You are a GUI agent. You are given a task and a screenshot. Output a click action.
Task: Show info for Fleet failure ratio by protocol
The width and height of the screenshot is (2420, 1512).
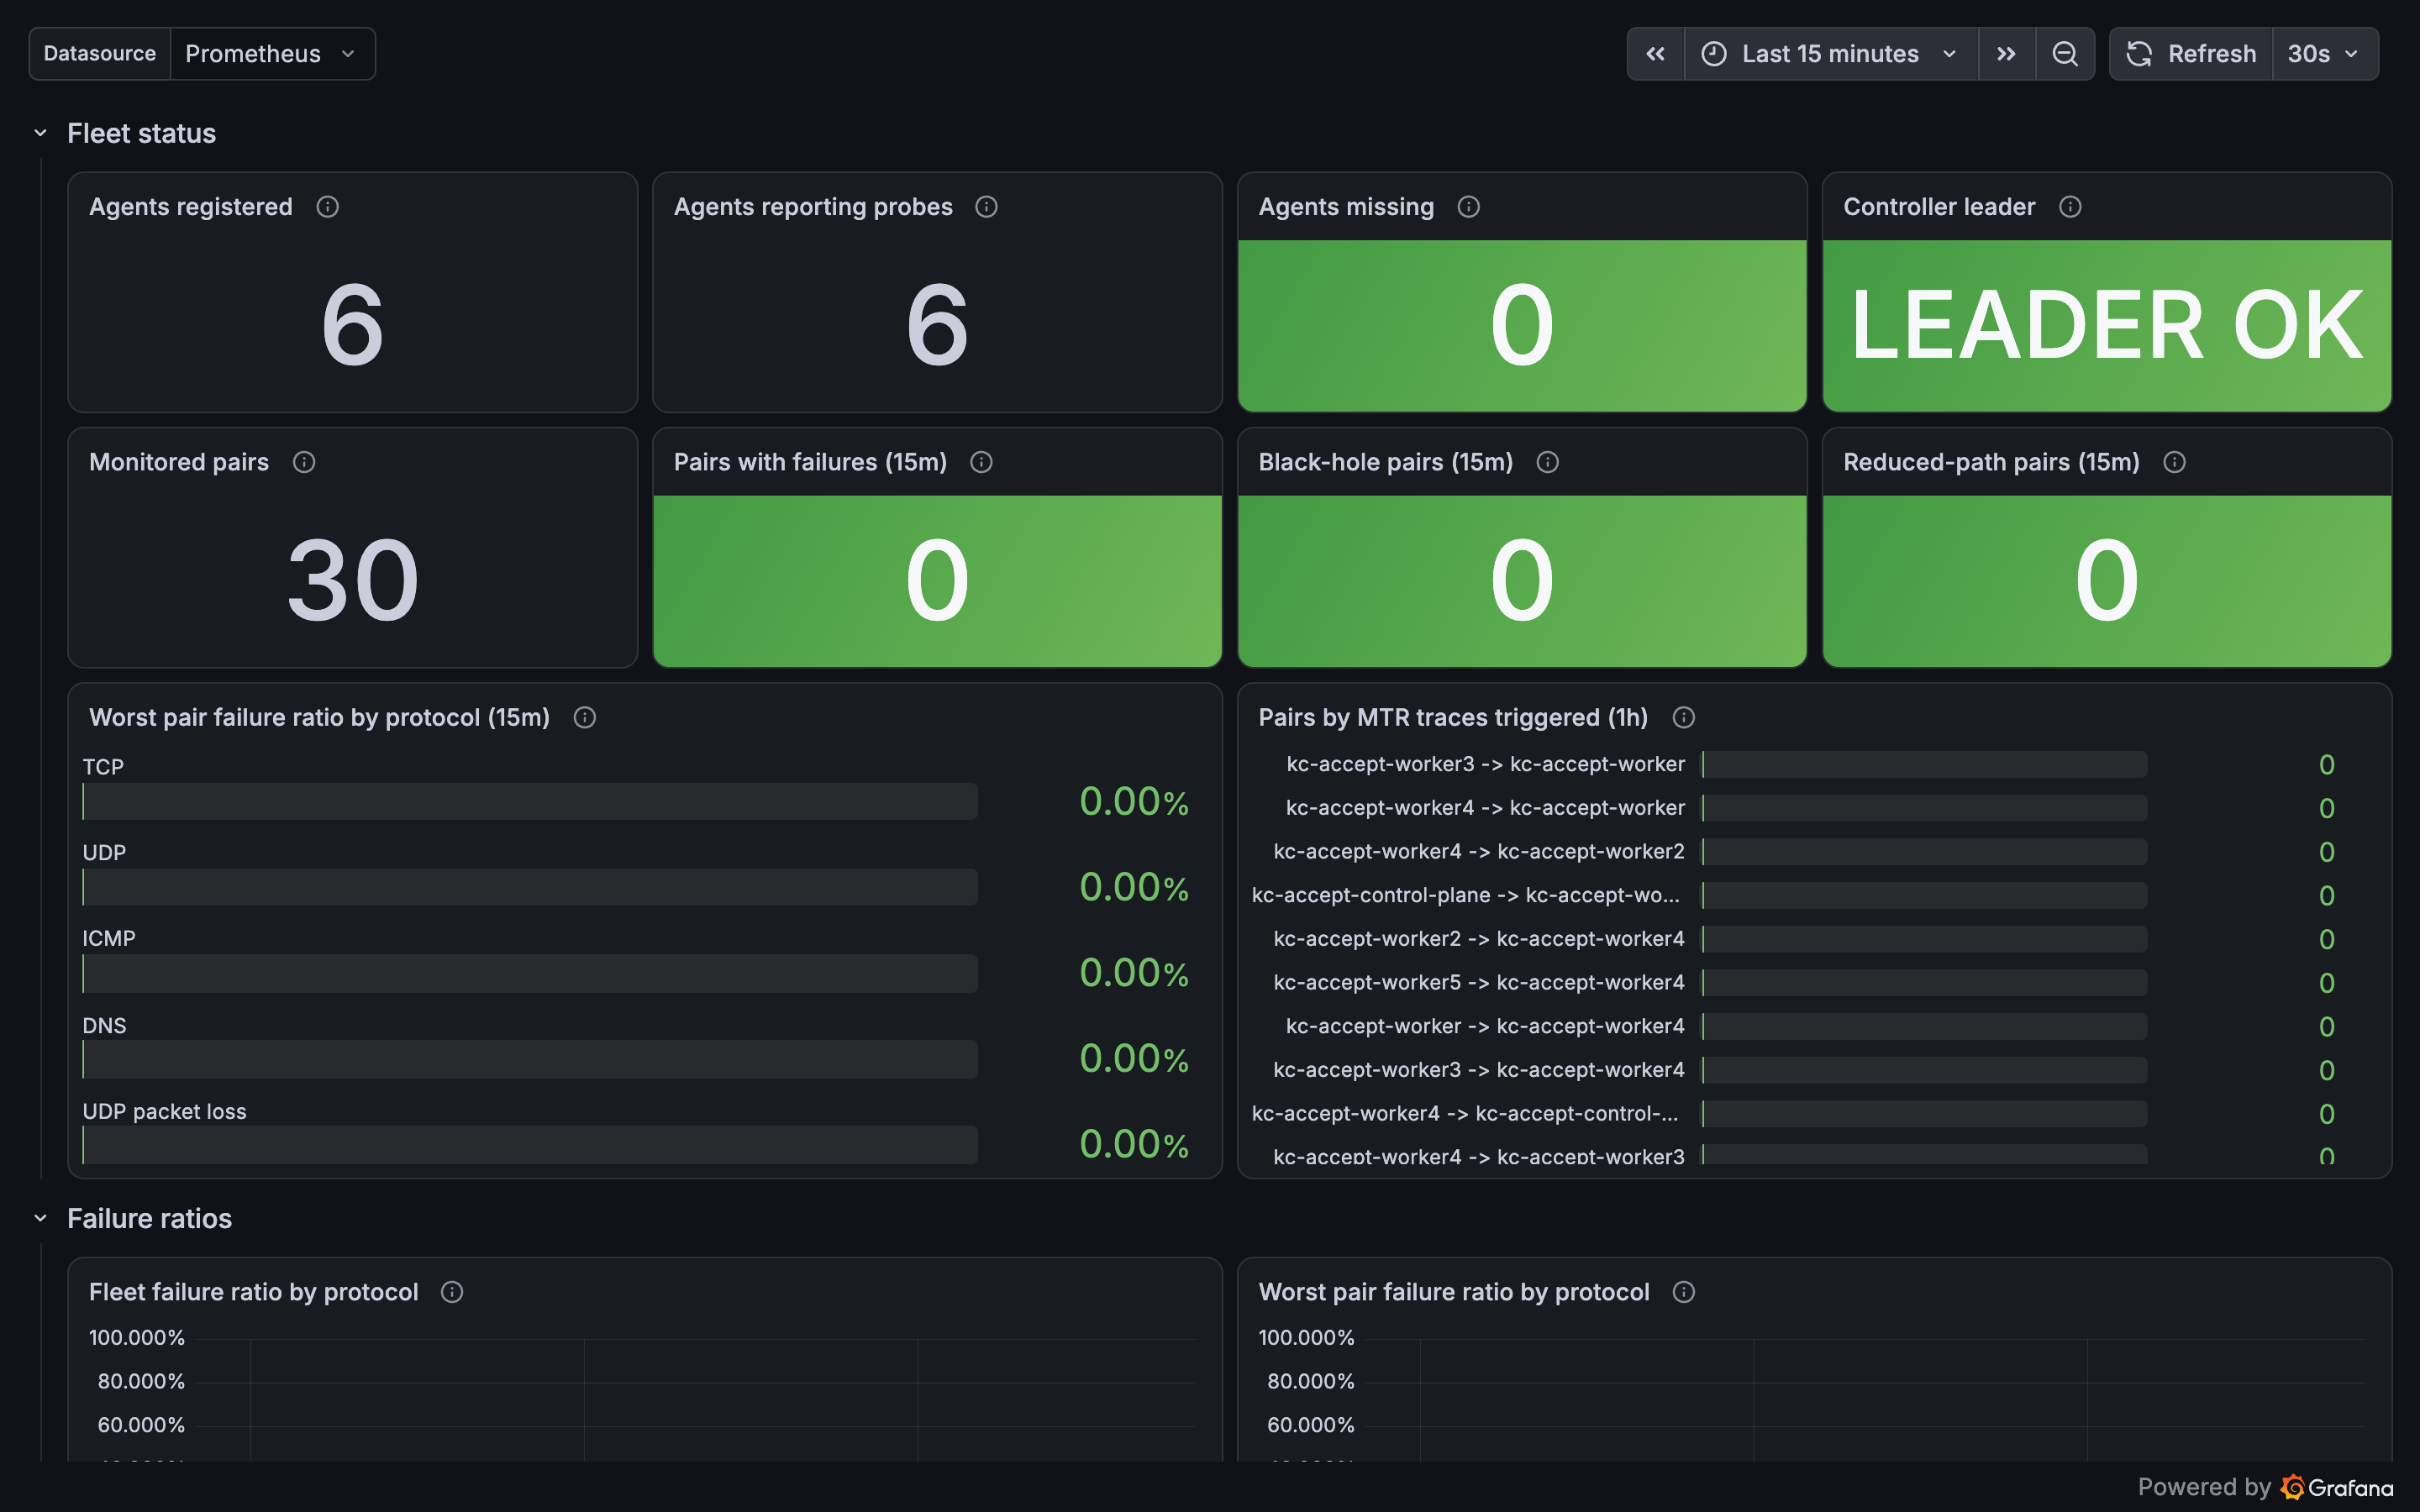pyautogui.click(x=452, y=1292)
